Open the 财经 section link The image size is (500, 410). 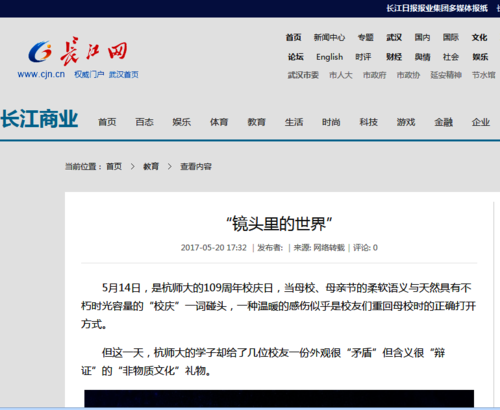click(394, 57)
